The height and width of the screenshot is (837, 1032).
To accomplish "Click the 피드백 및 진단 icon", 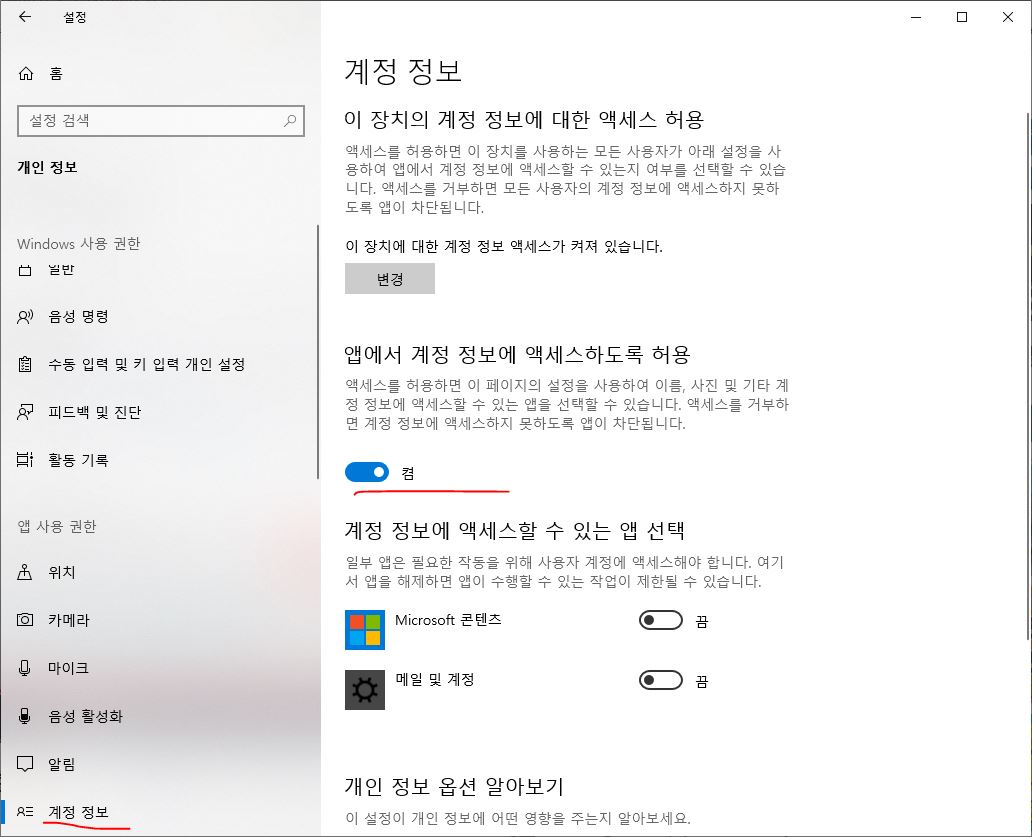I will point(25,413).
